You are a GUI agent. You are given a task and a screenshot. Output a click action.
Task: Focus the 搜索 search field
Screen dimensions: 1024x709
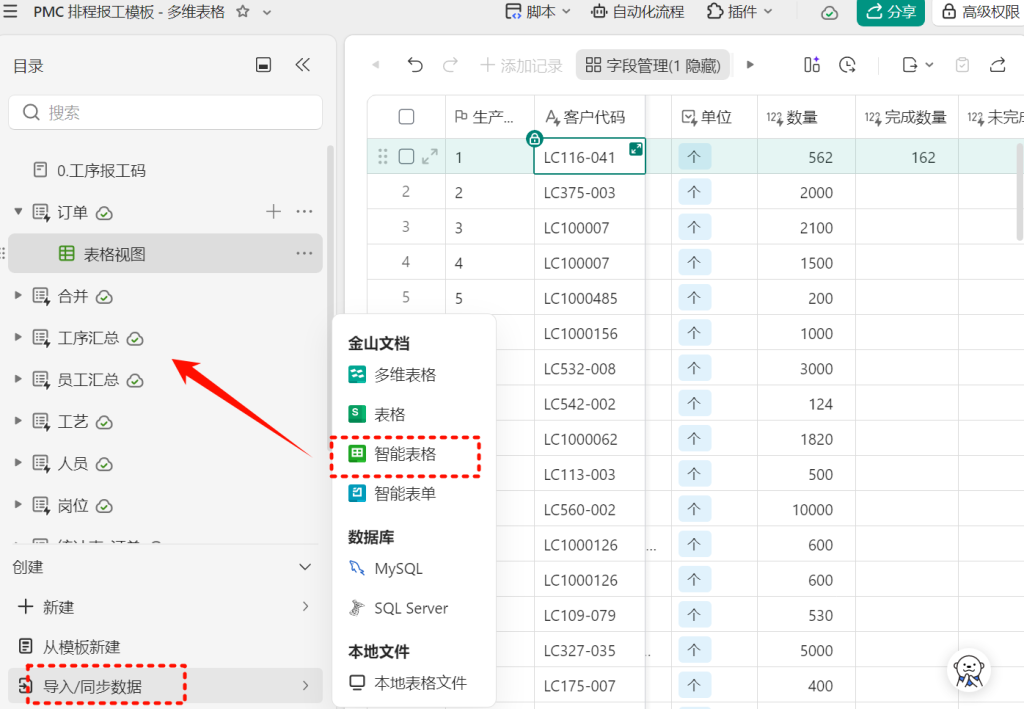[165, 112]
